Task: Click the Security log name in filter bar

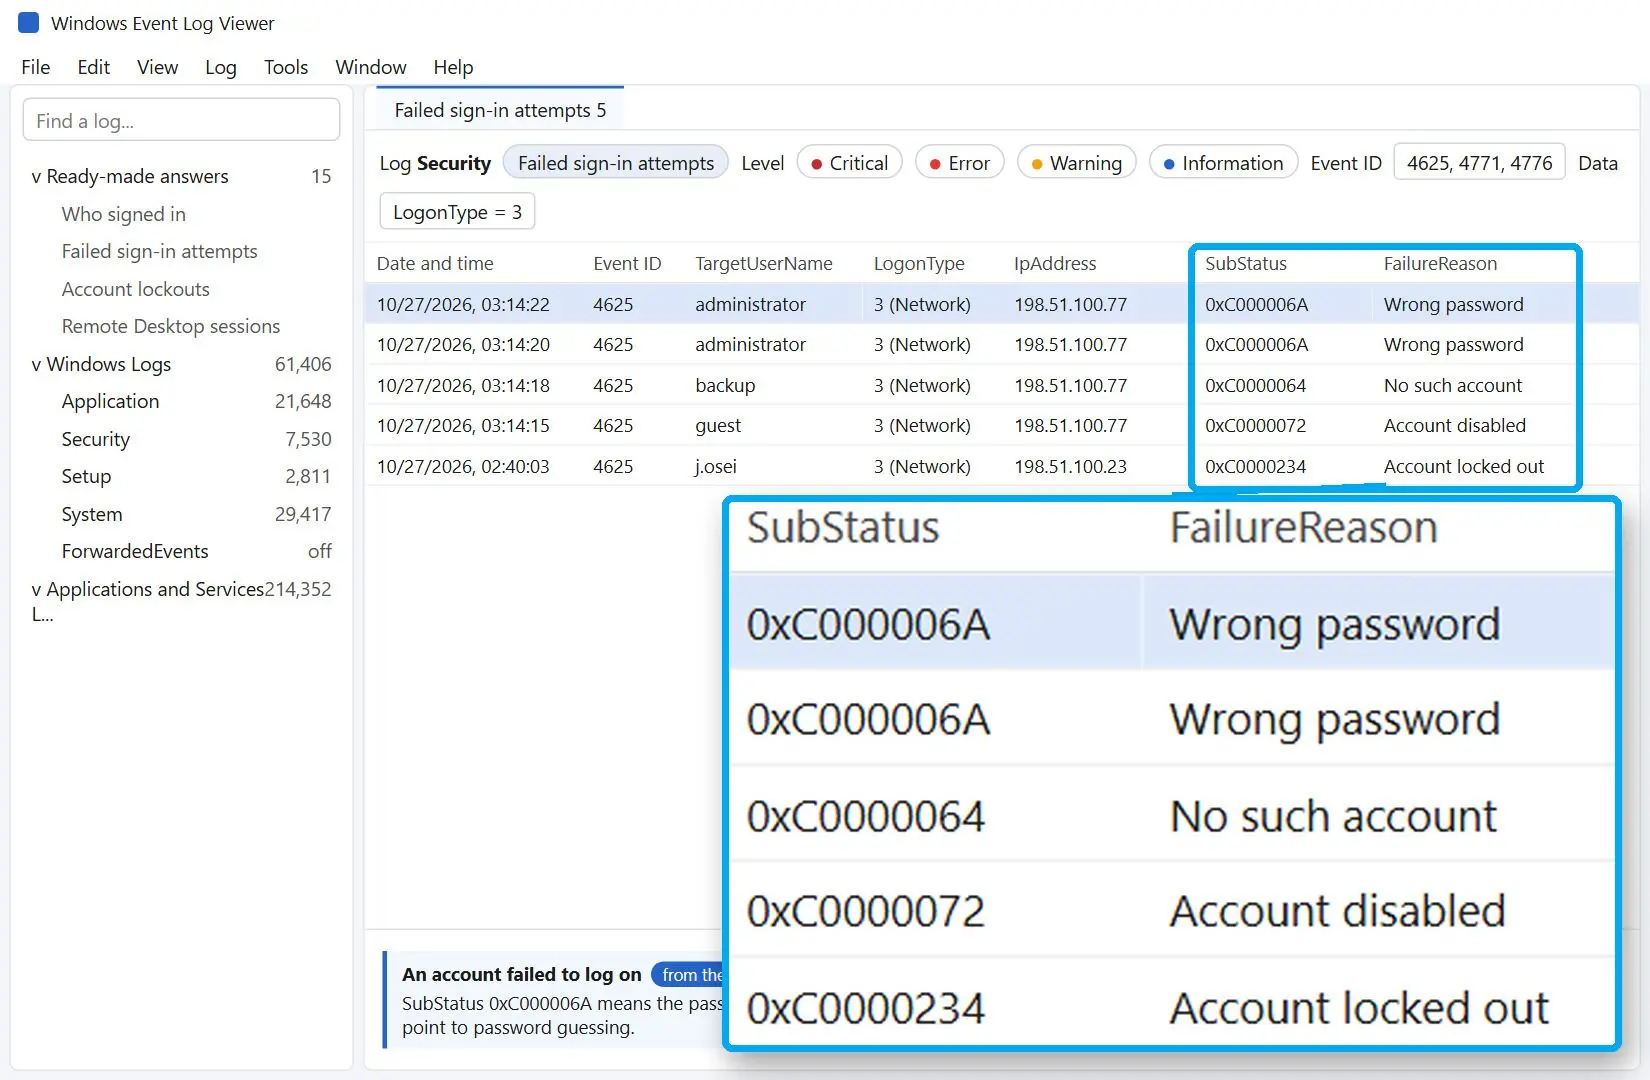Action: 454,163
